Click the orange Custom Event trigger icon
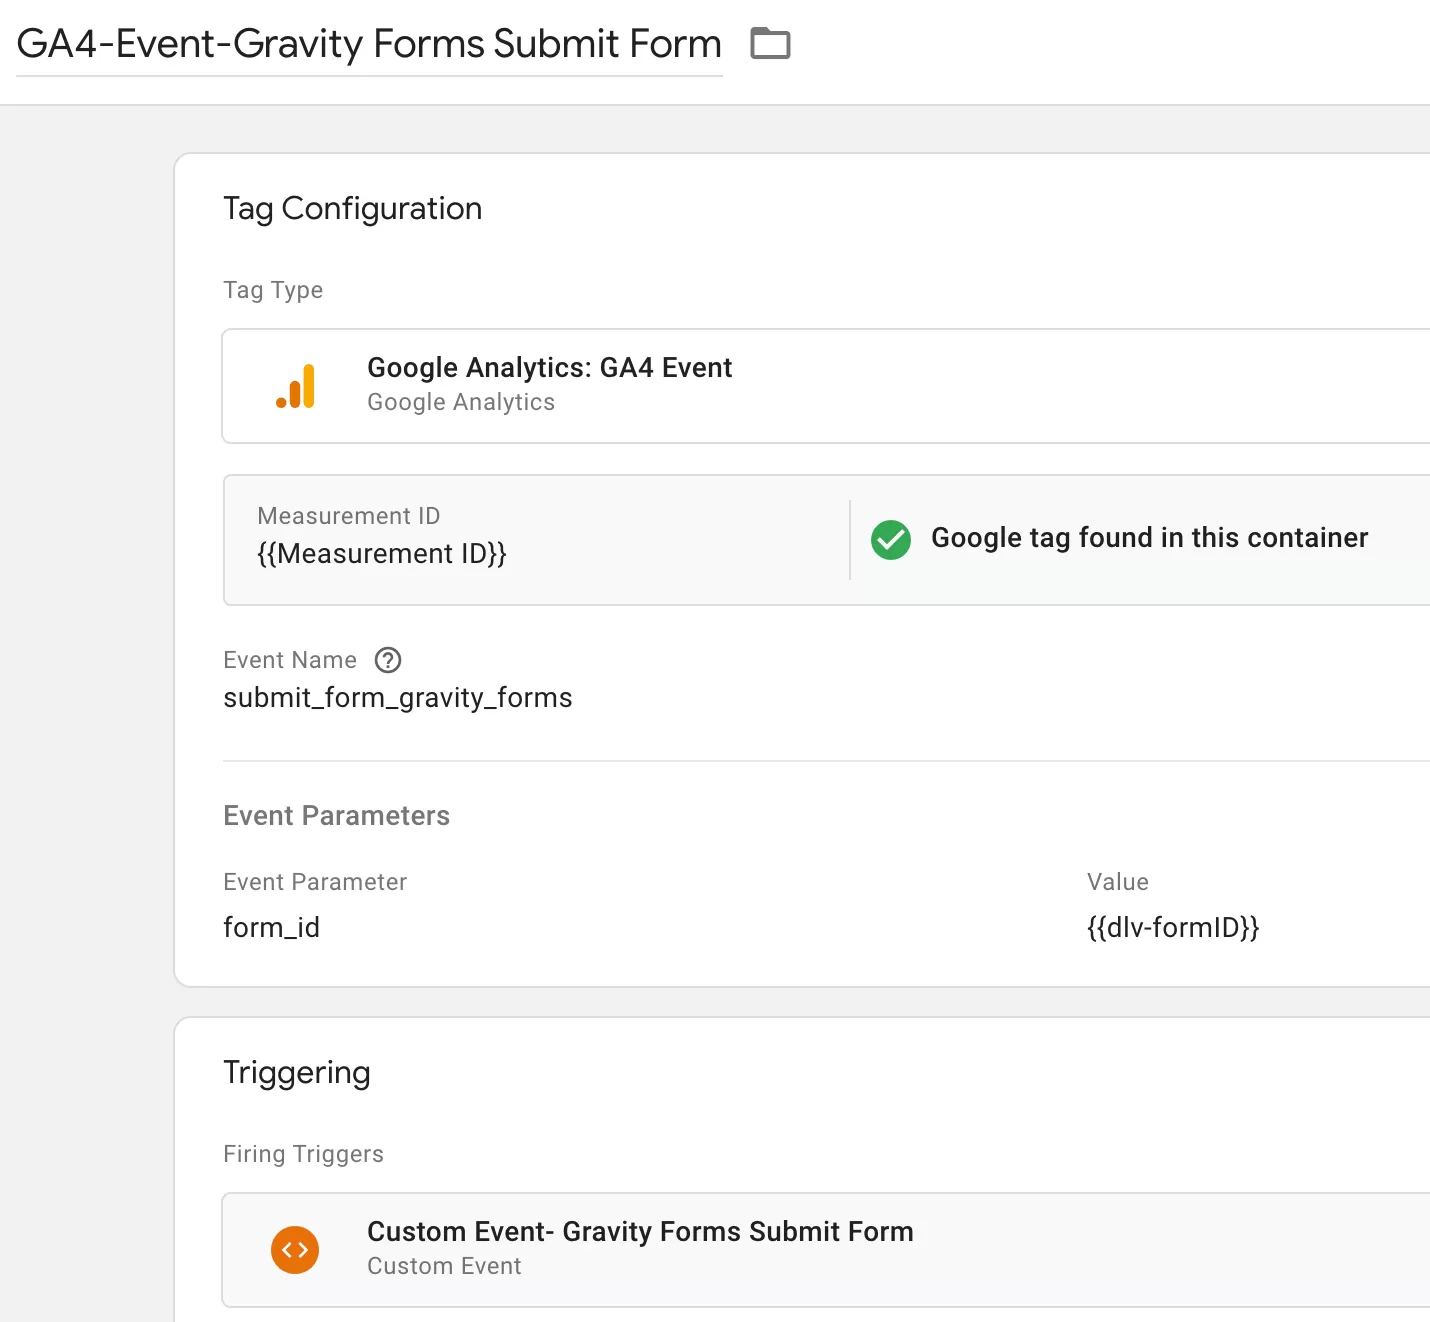 295,1250
